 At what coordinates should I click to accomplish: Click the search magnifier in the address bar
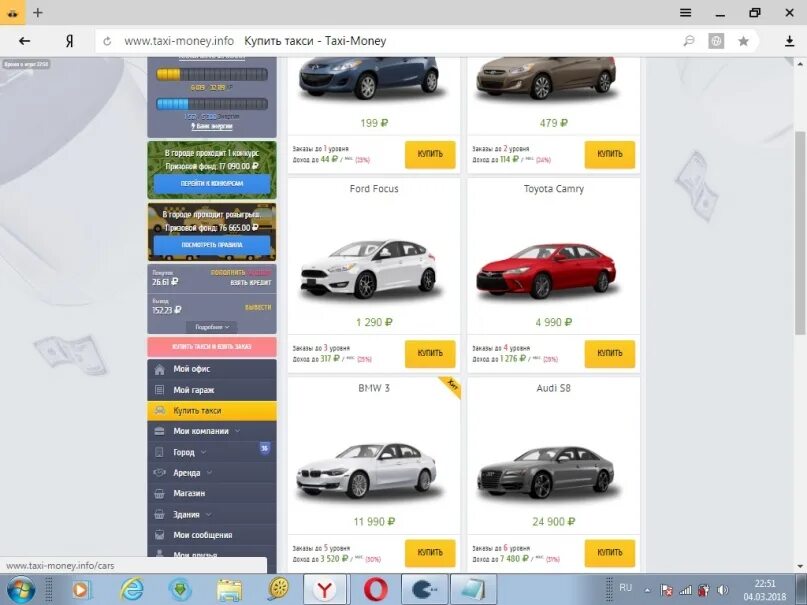[x=689, y=41]
